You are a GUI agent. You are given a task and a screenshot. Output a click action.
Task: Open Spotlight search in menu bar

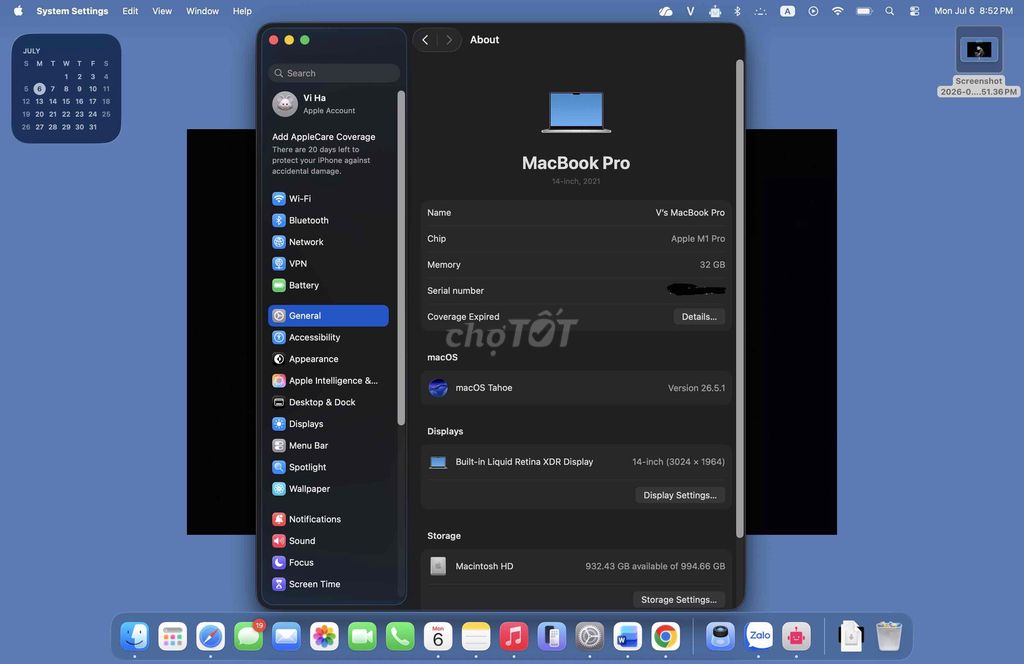889,11
